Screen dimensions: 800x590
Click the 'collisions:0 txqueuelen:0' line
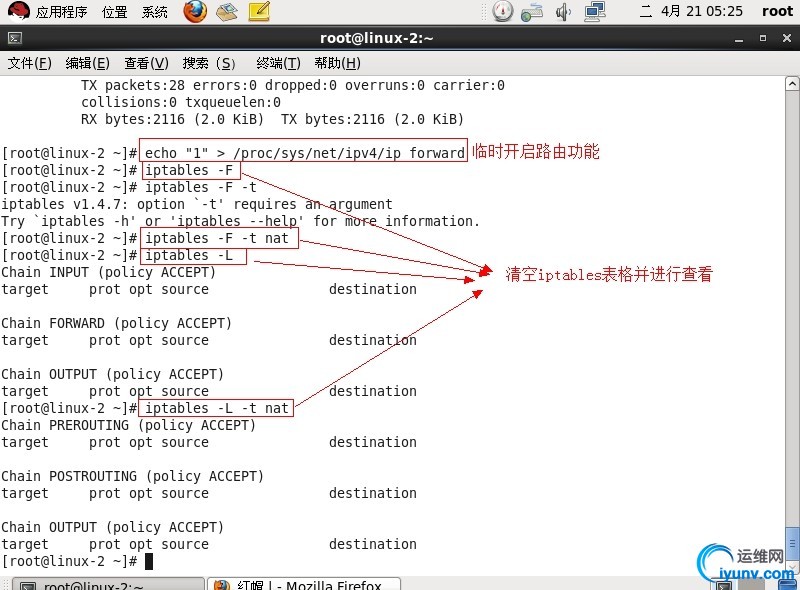(181, 102)
